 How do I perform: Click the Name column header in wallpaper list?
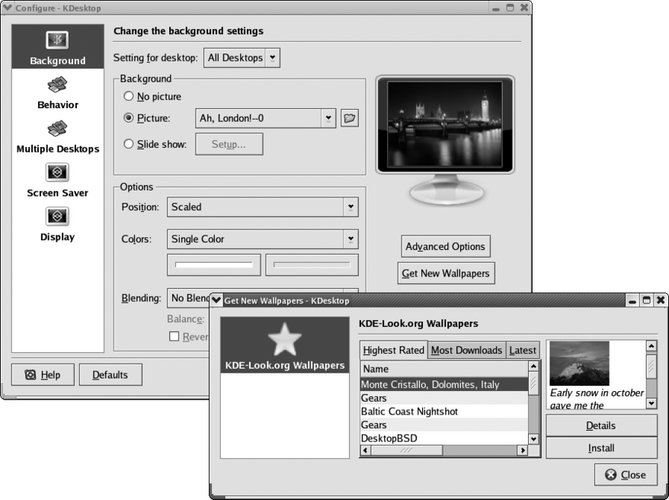coord(445,369)
